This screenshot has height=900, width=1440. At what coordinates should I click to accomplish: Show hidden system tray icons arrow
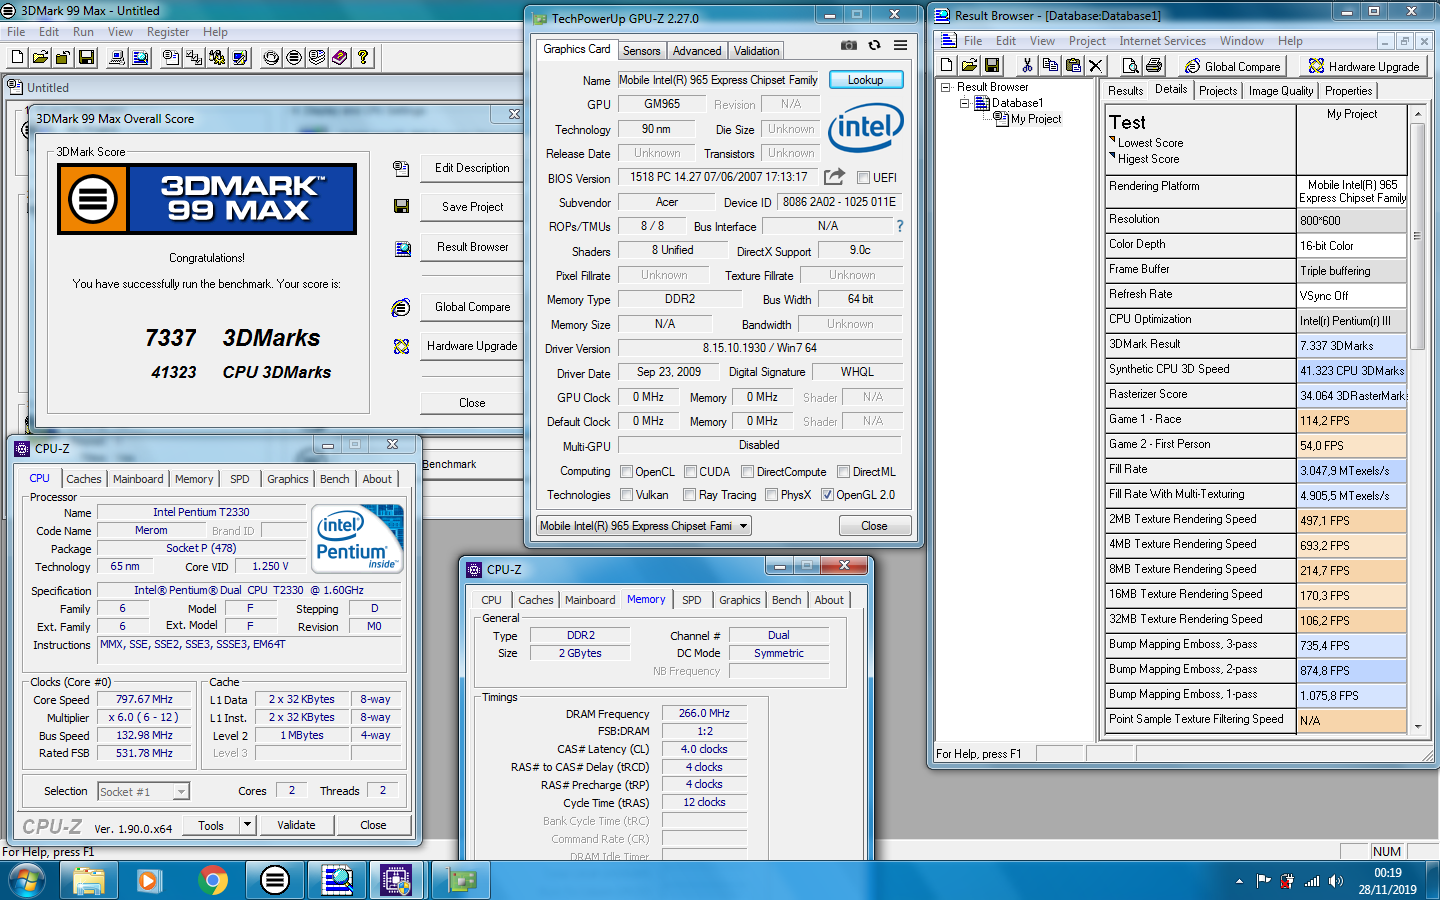click(1239, 881)
